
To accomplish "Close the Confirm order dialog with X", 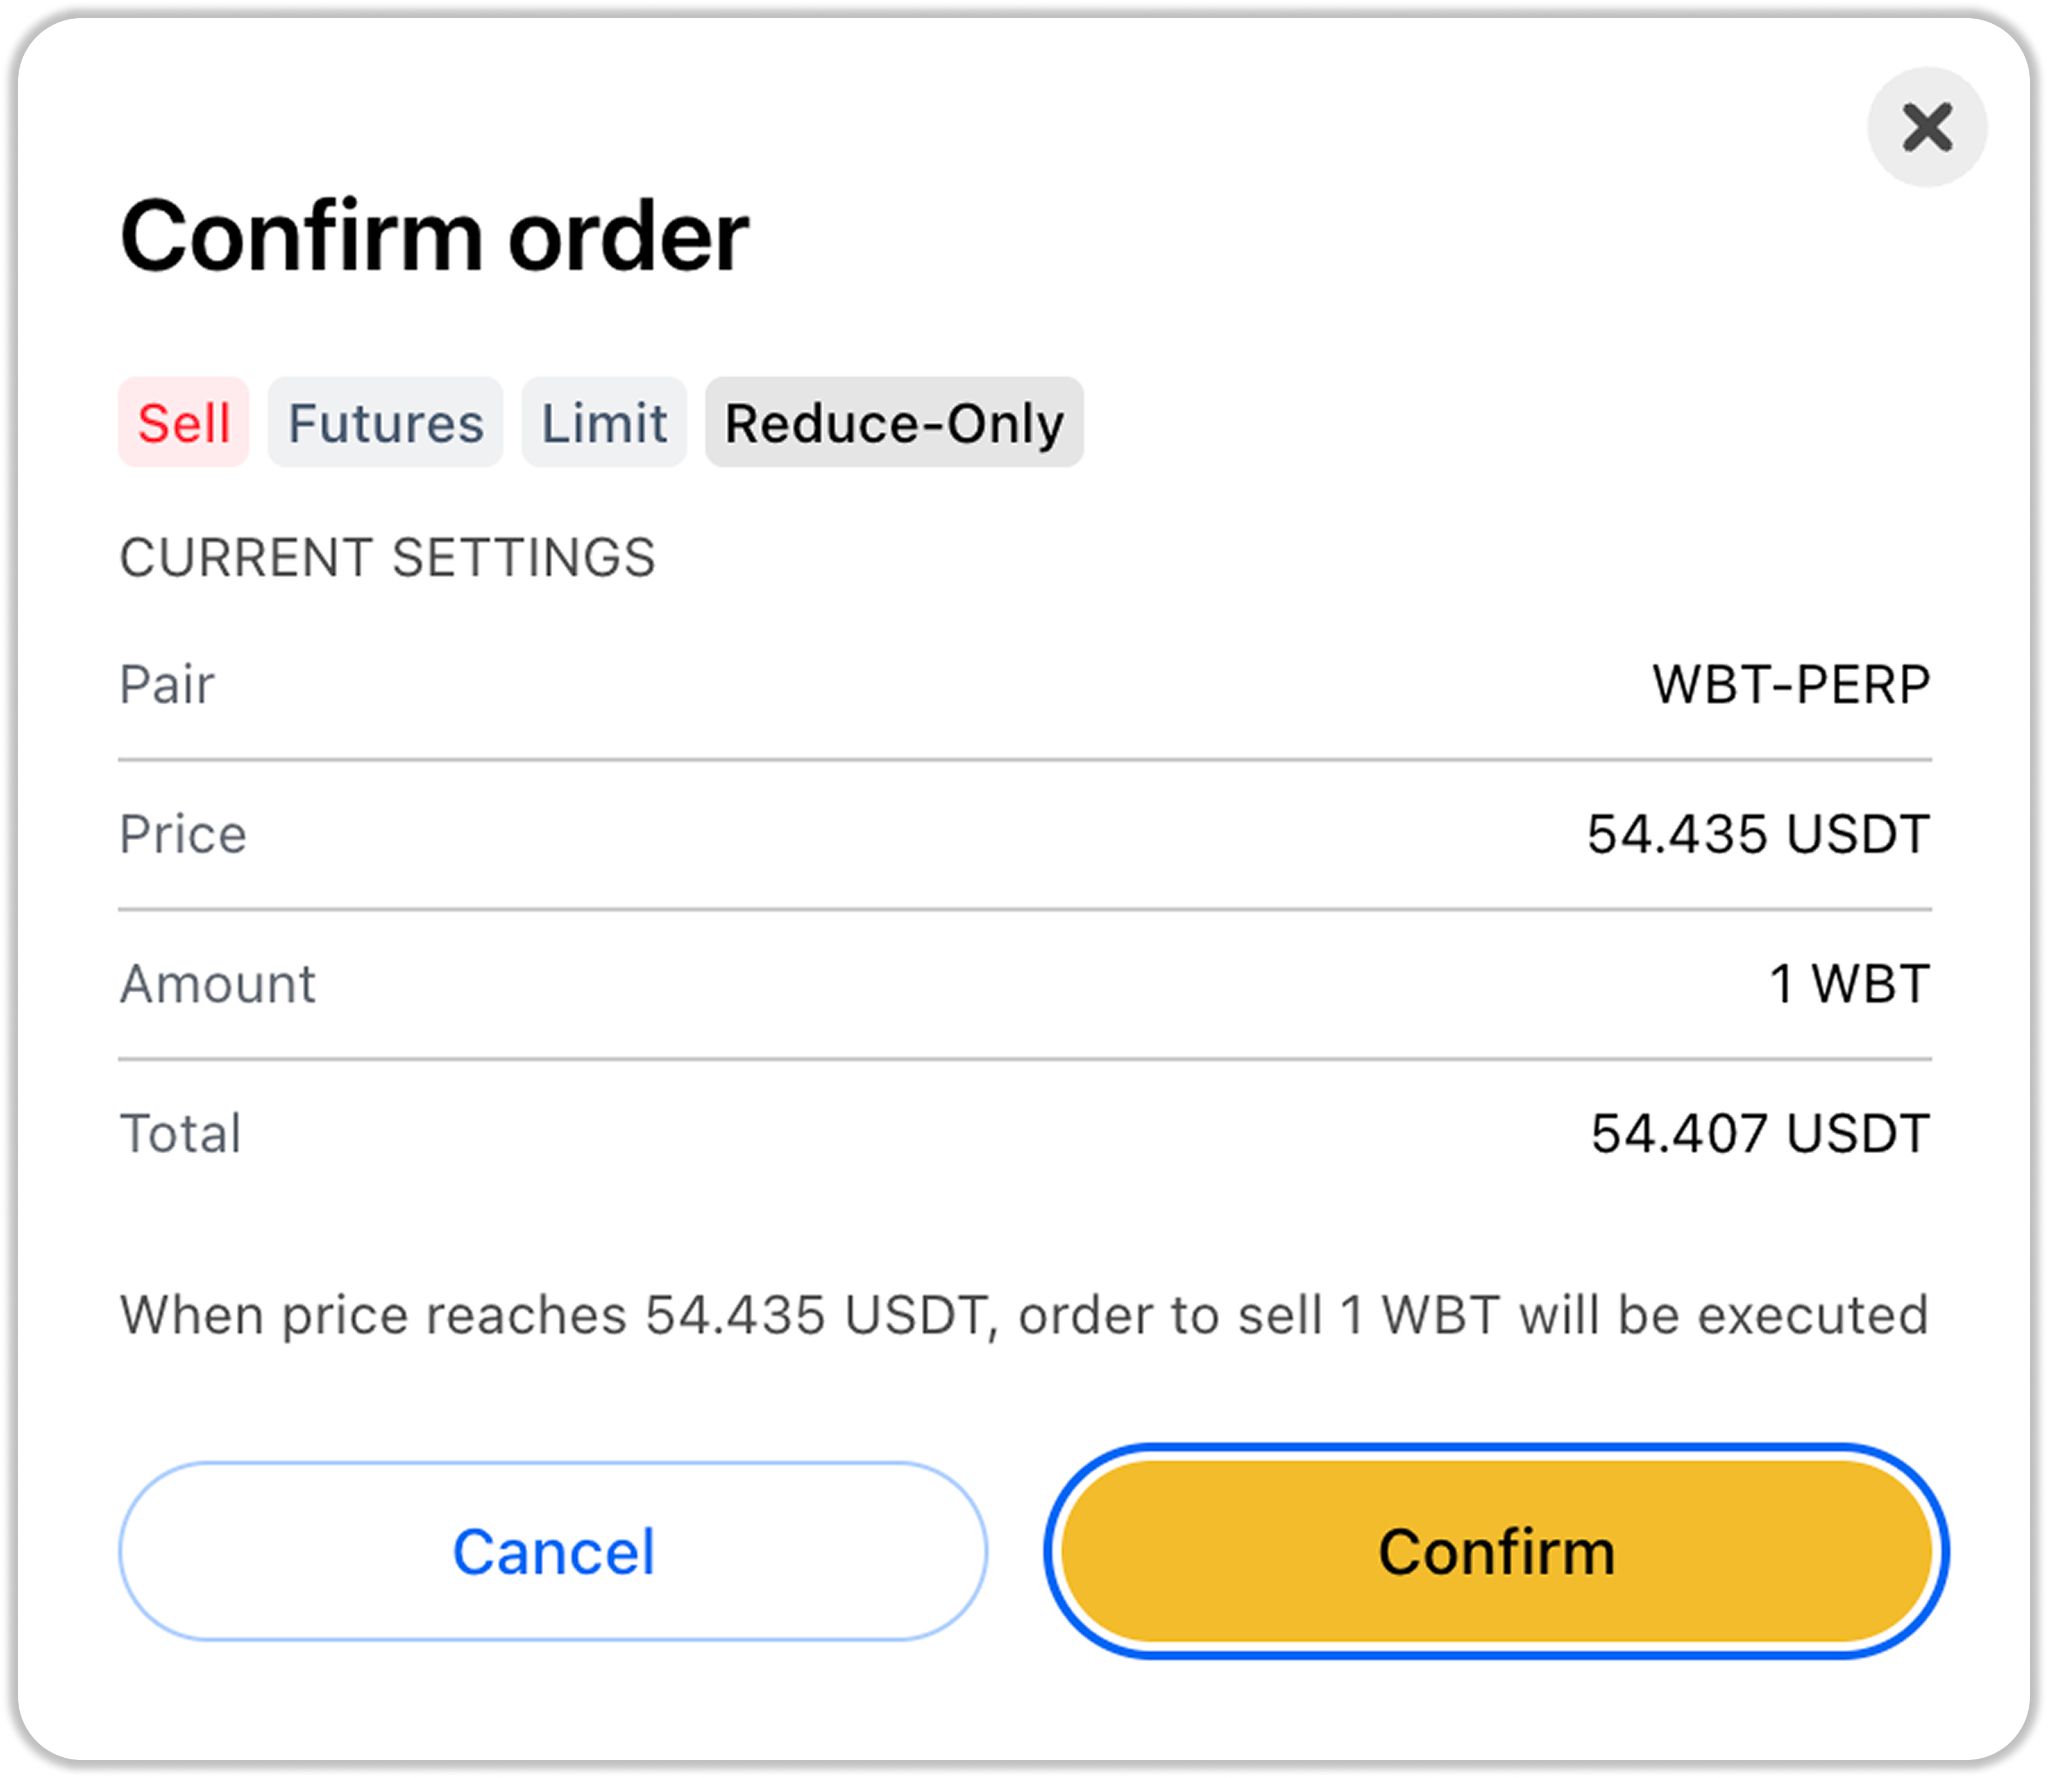I will tap(1926, 127).
